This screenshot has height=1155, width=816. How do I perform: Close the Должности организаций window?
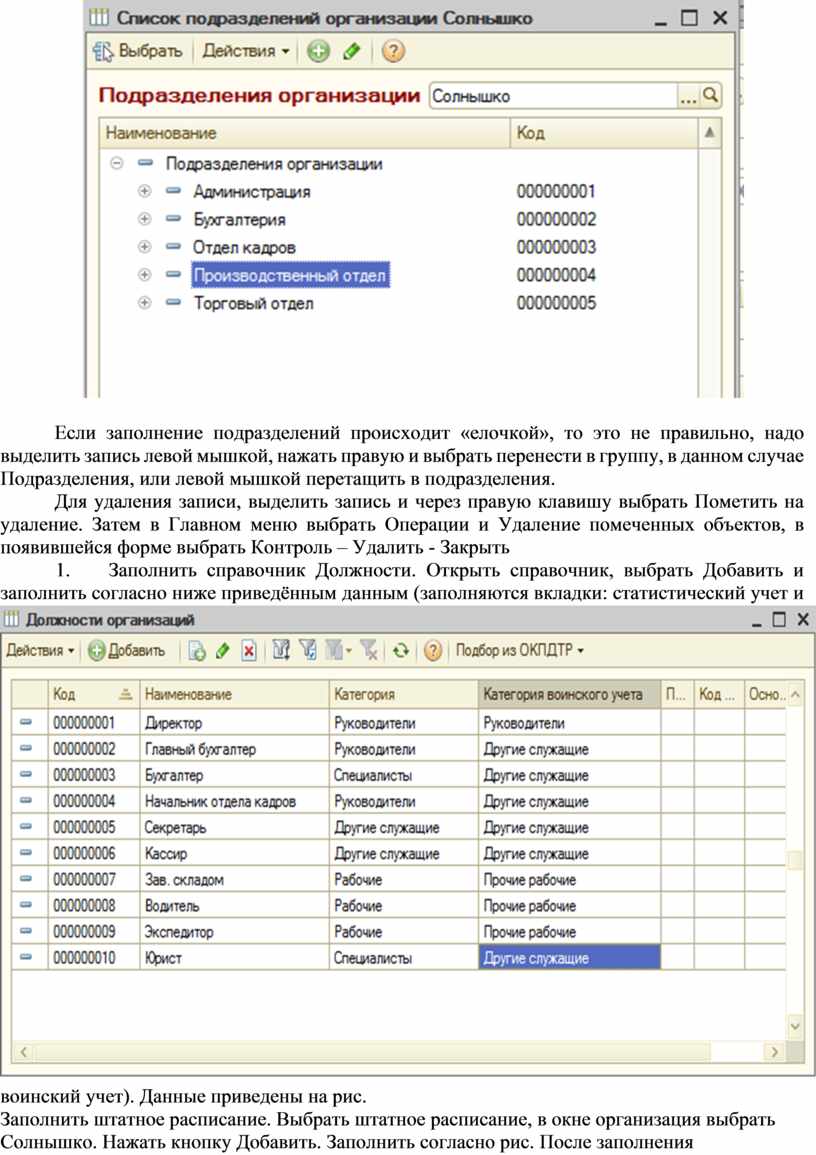click(803, 619)
